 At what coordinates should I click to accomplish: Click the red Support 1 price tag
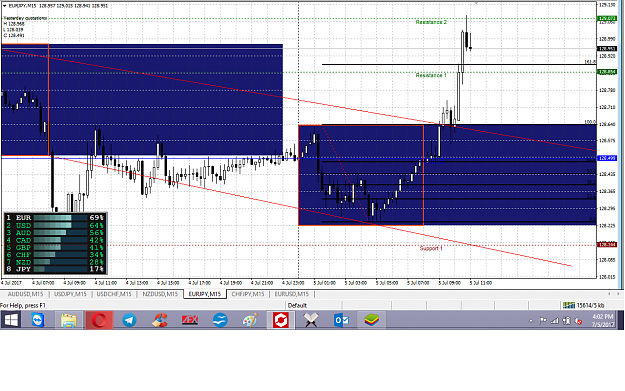607,245
